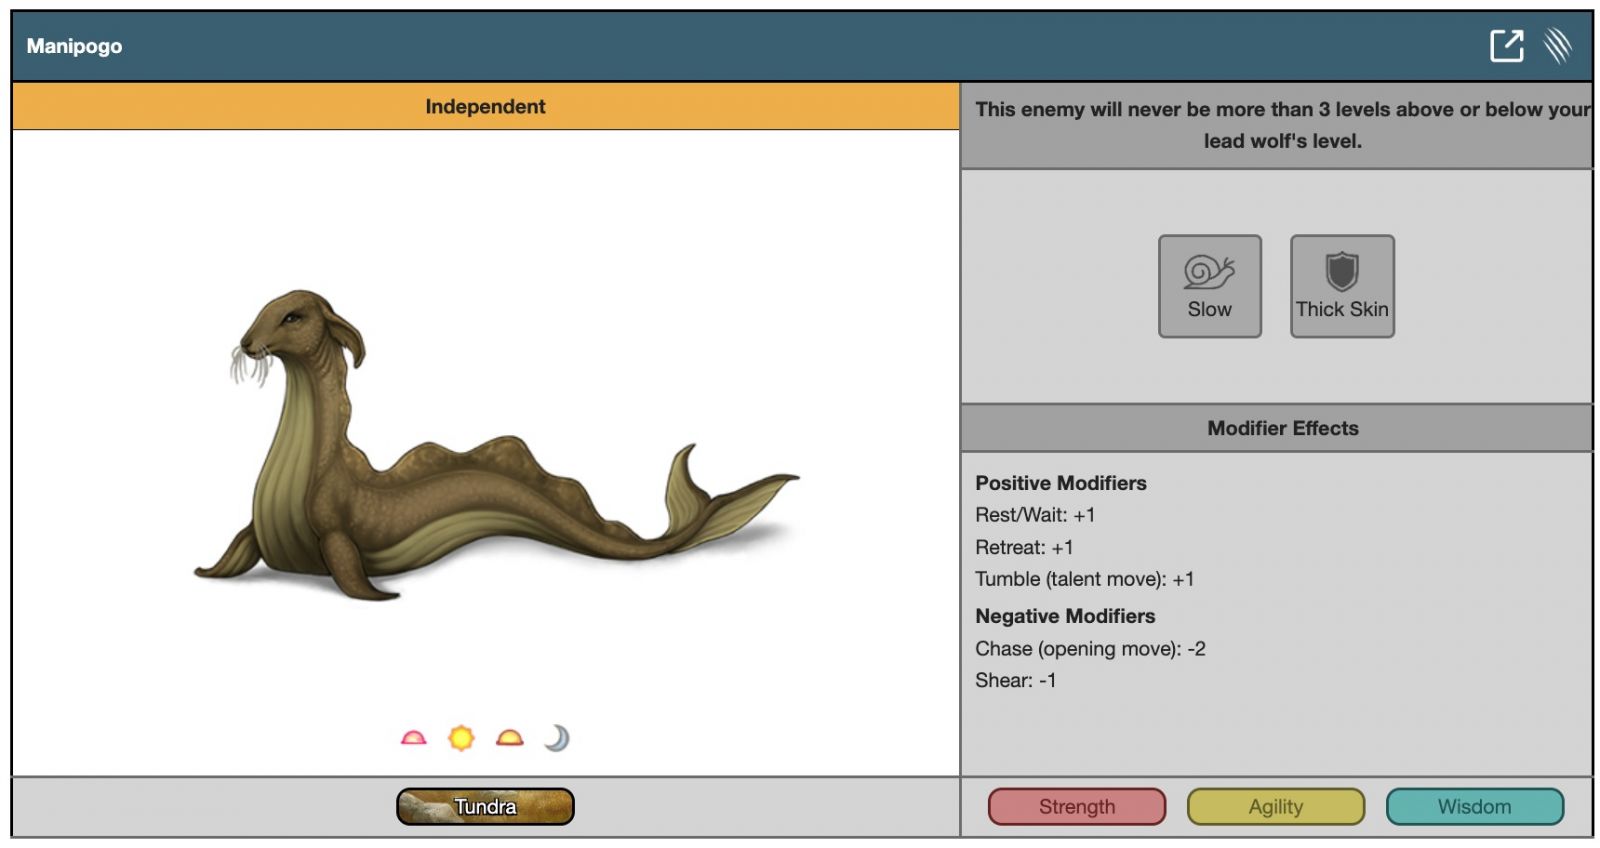The height and width of the screenshot is (848, 1600).
Task: Click the Modifier Effects header
Action: pos(1282,428)
